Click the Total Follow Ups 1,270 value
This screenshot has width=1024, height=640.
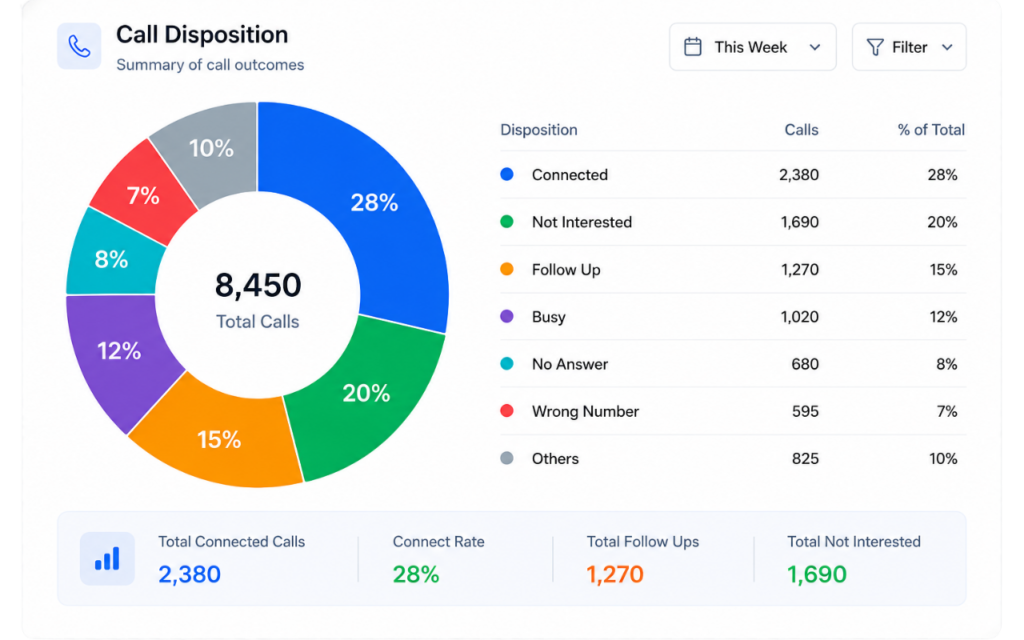click(x=615, y=575)
